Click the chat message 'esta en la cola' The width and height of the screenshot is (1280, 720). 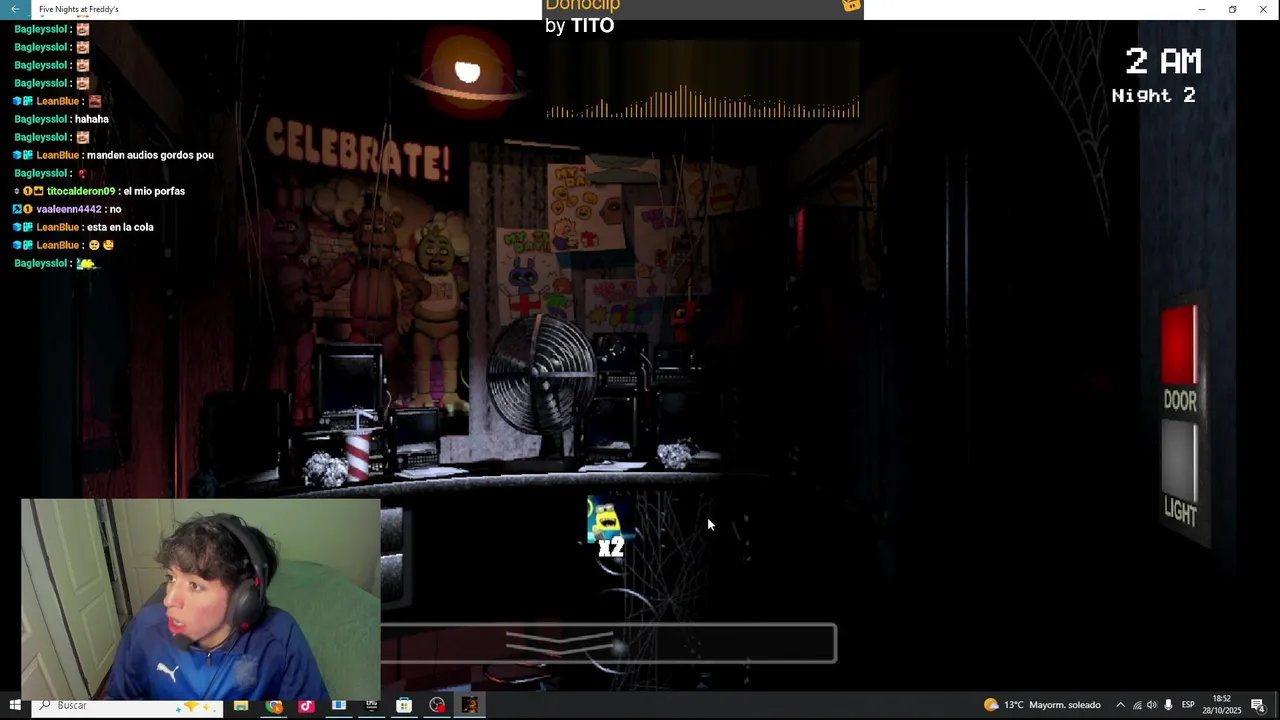tap(120, 227)
